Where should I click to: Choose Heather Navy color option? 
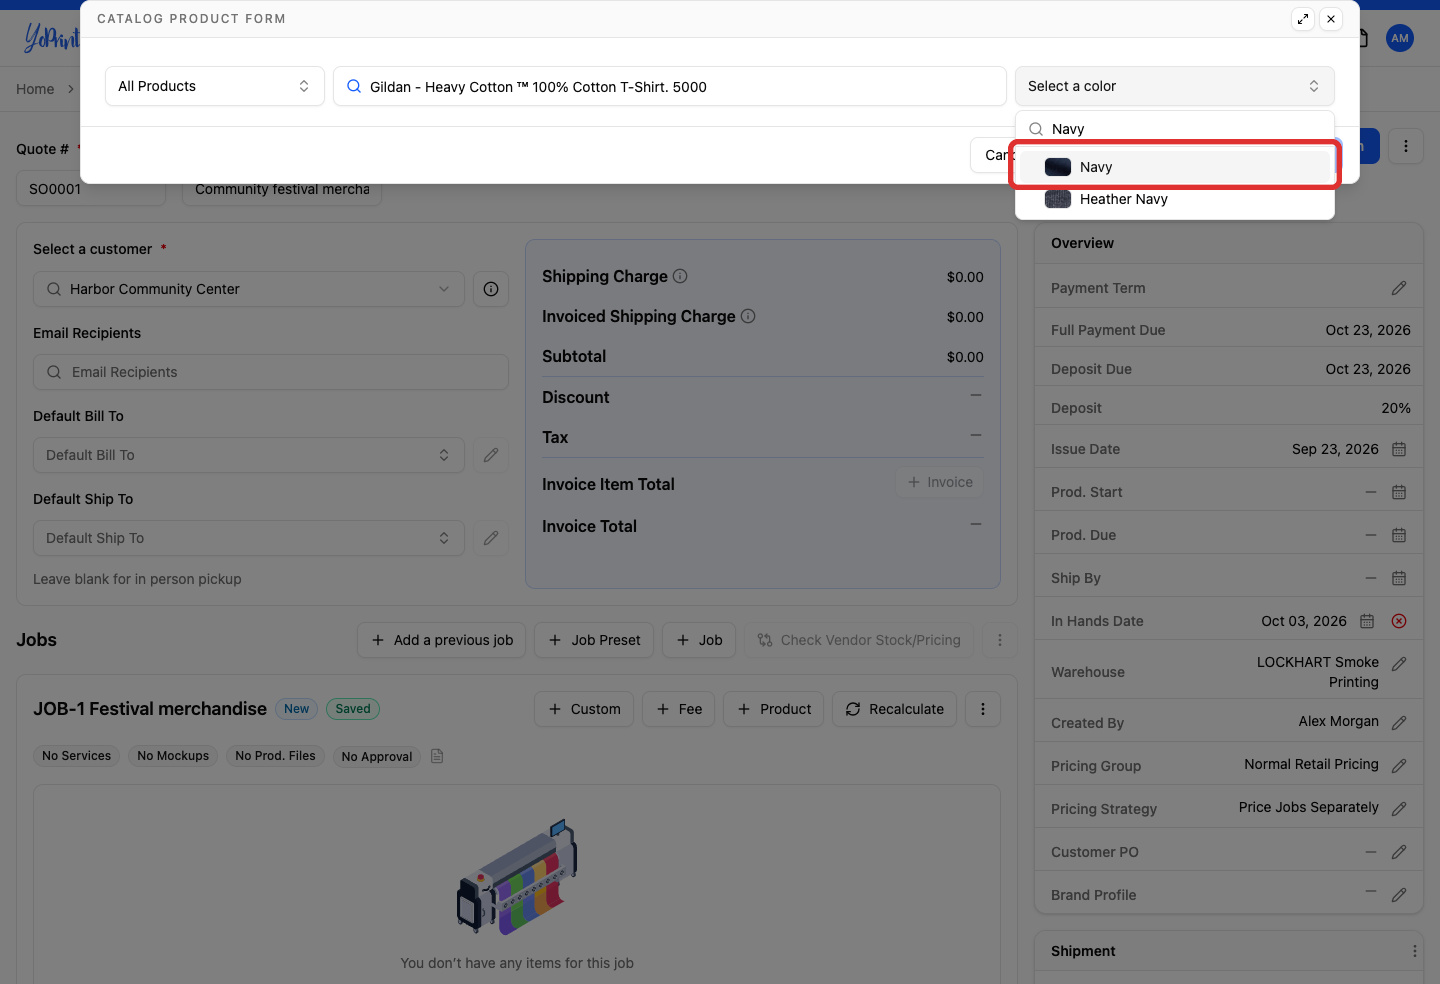[1175, 199]
